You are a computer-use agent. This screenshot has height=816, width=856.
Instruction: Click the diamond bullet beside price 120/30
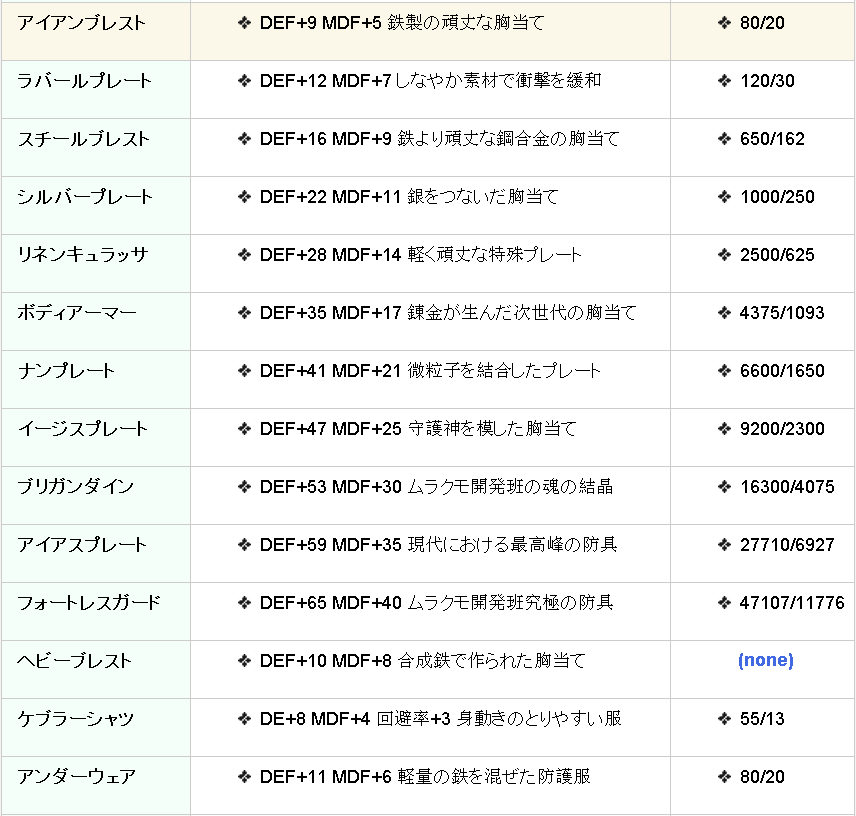(724, 81)
